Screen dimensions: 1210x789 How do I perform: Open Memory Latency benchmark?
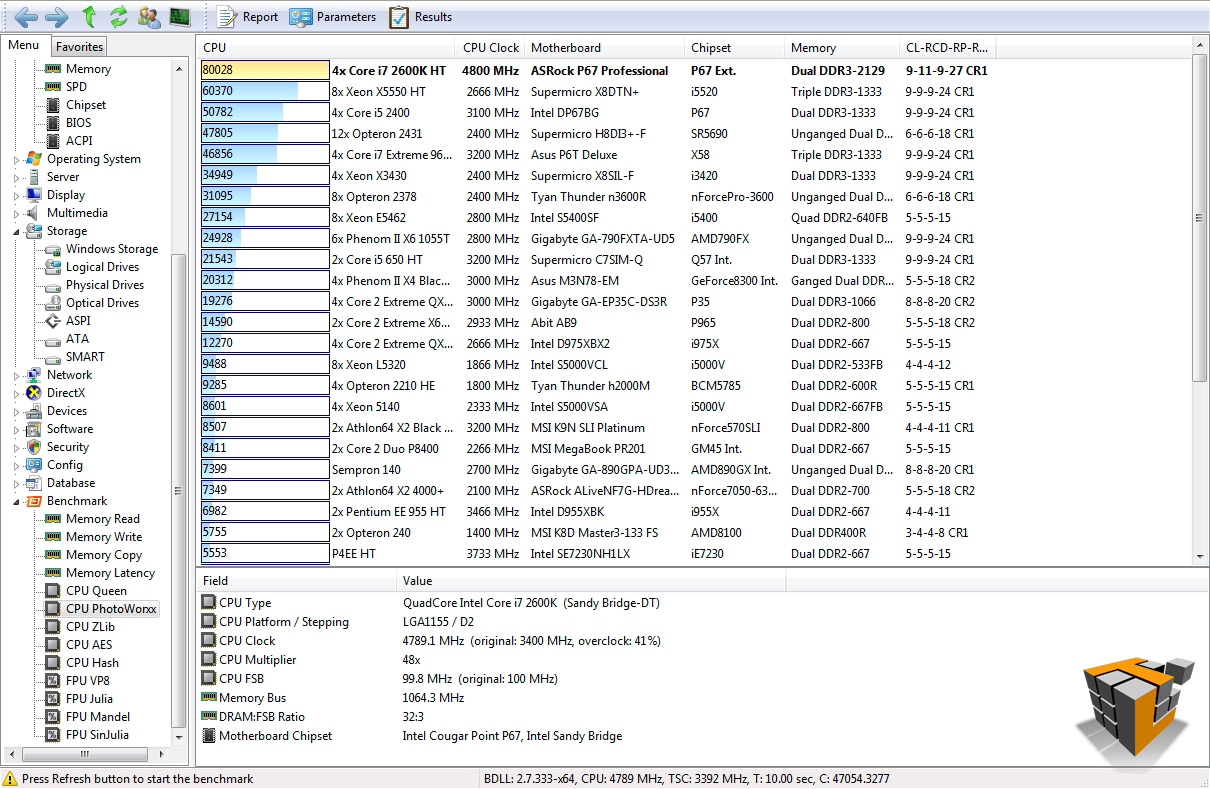110,573
